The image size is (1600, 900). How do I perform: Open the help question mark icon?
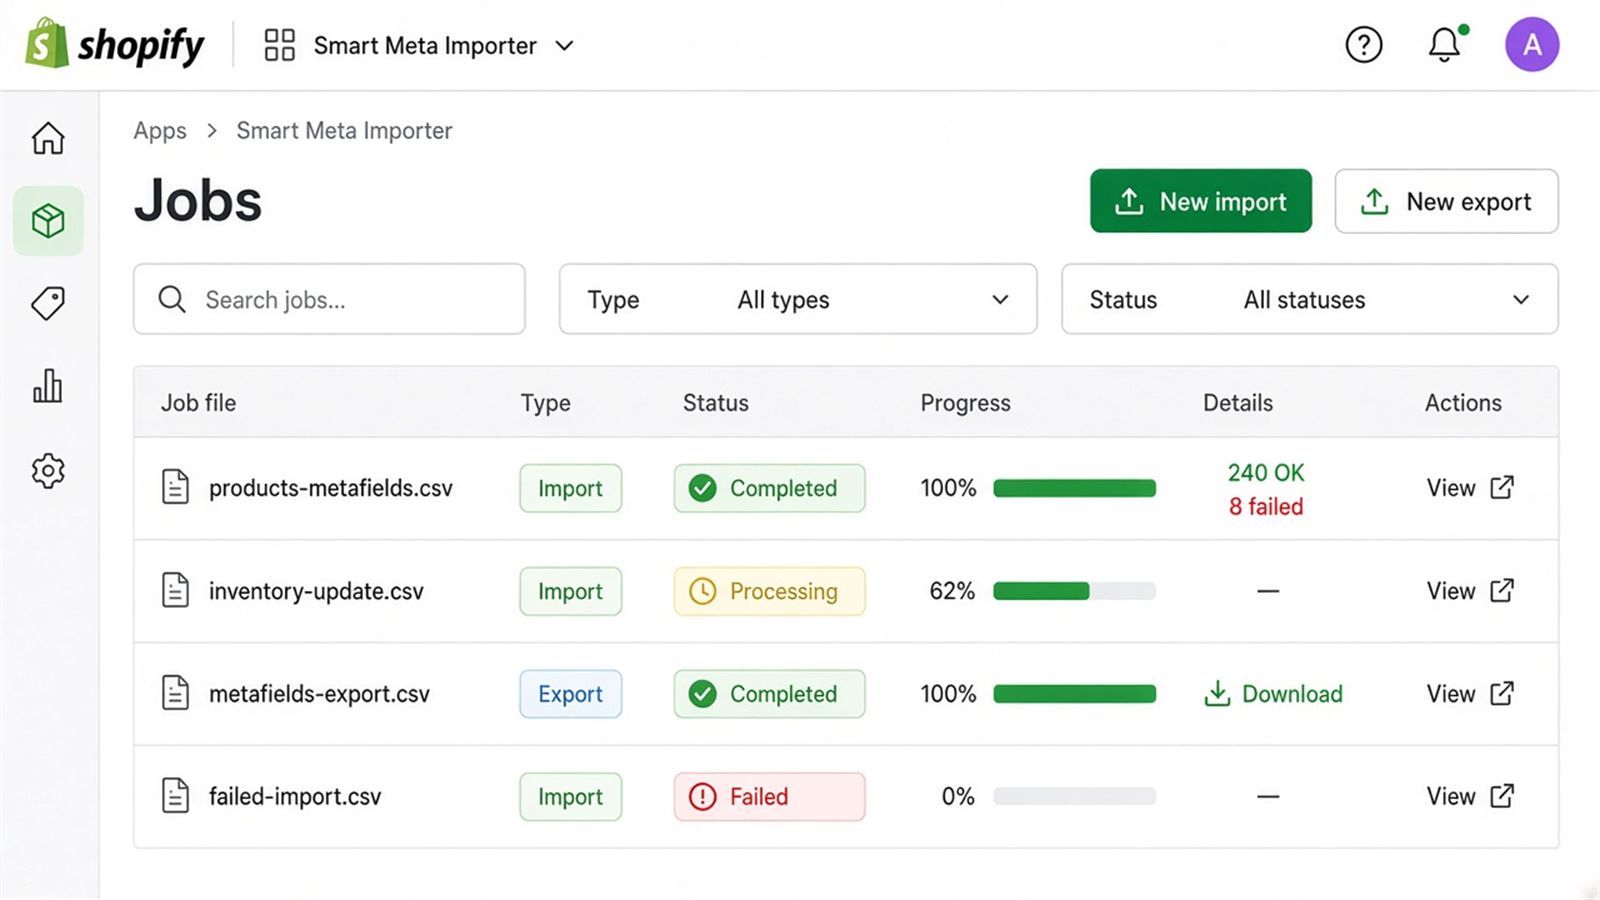pyautogui.click(x=1364, y=45)
